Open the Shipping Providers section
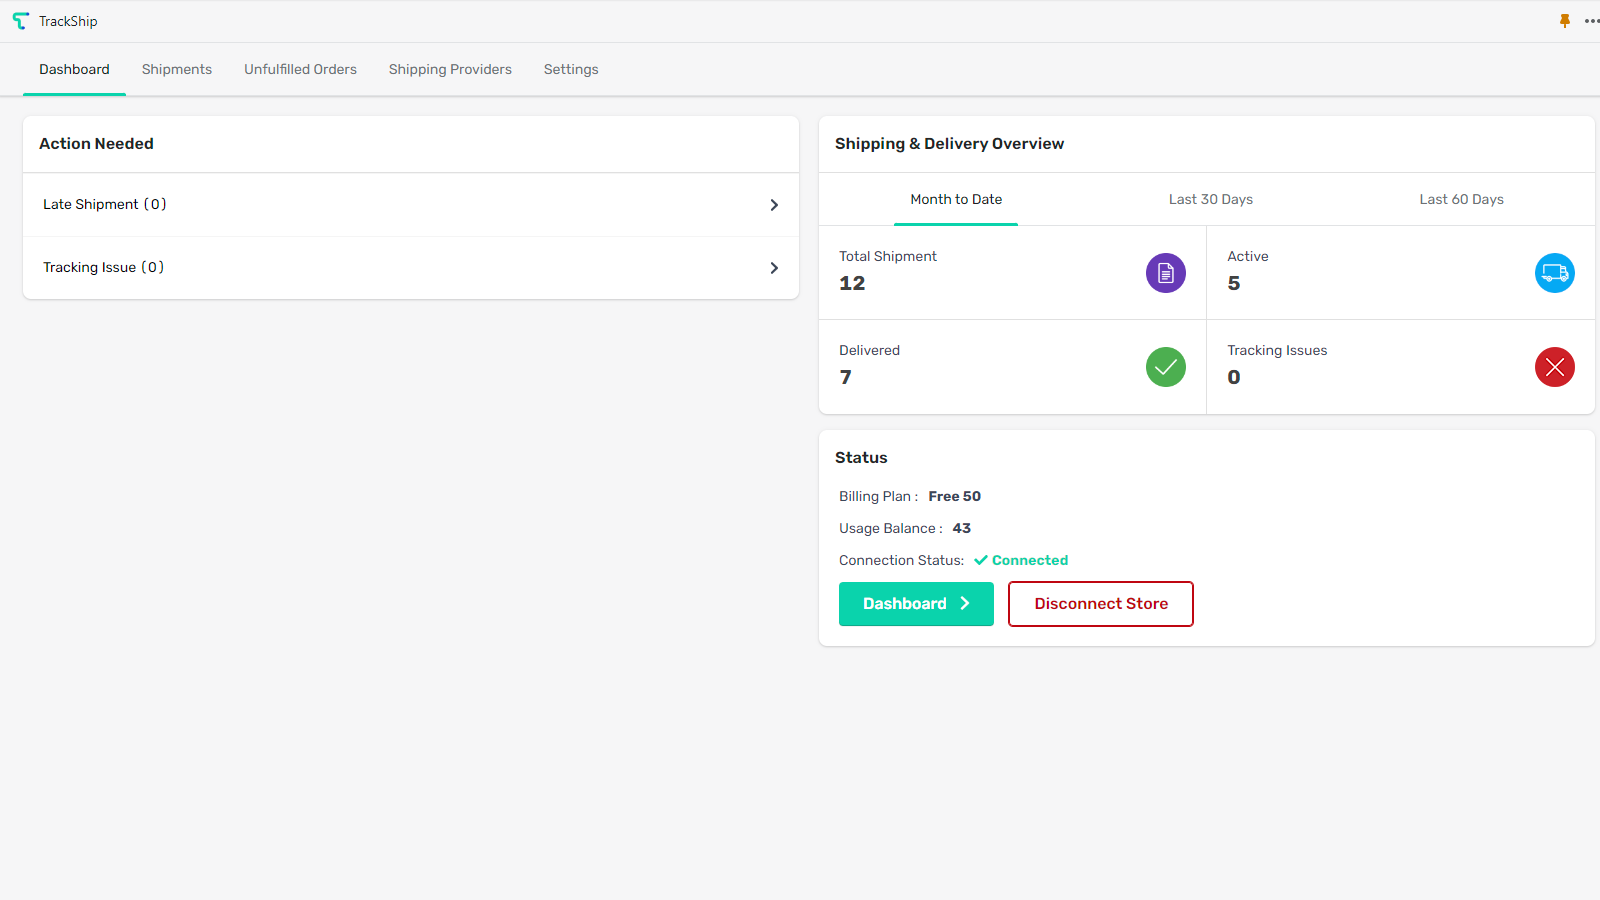 (x=450, y=69)
